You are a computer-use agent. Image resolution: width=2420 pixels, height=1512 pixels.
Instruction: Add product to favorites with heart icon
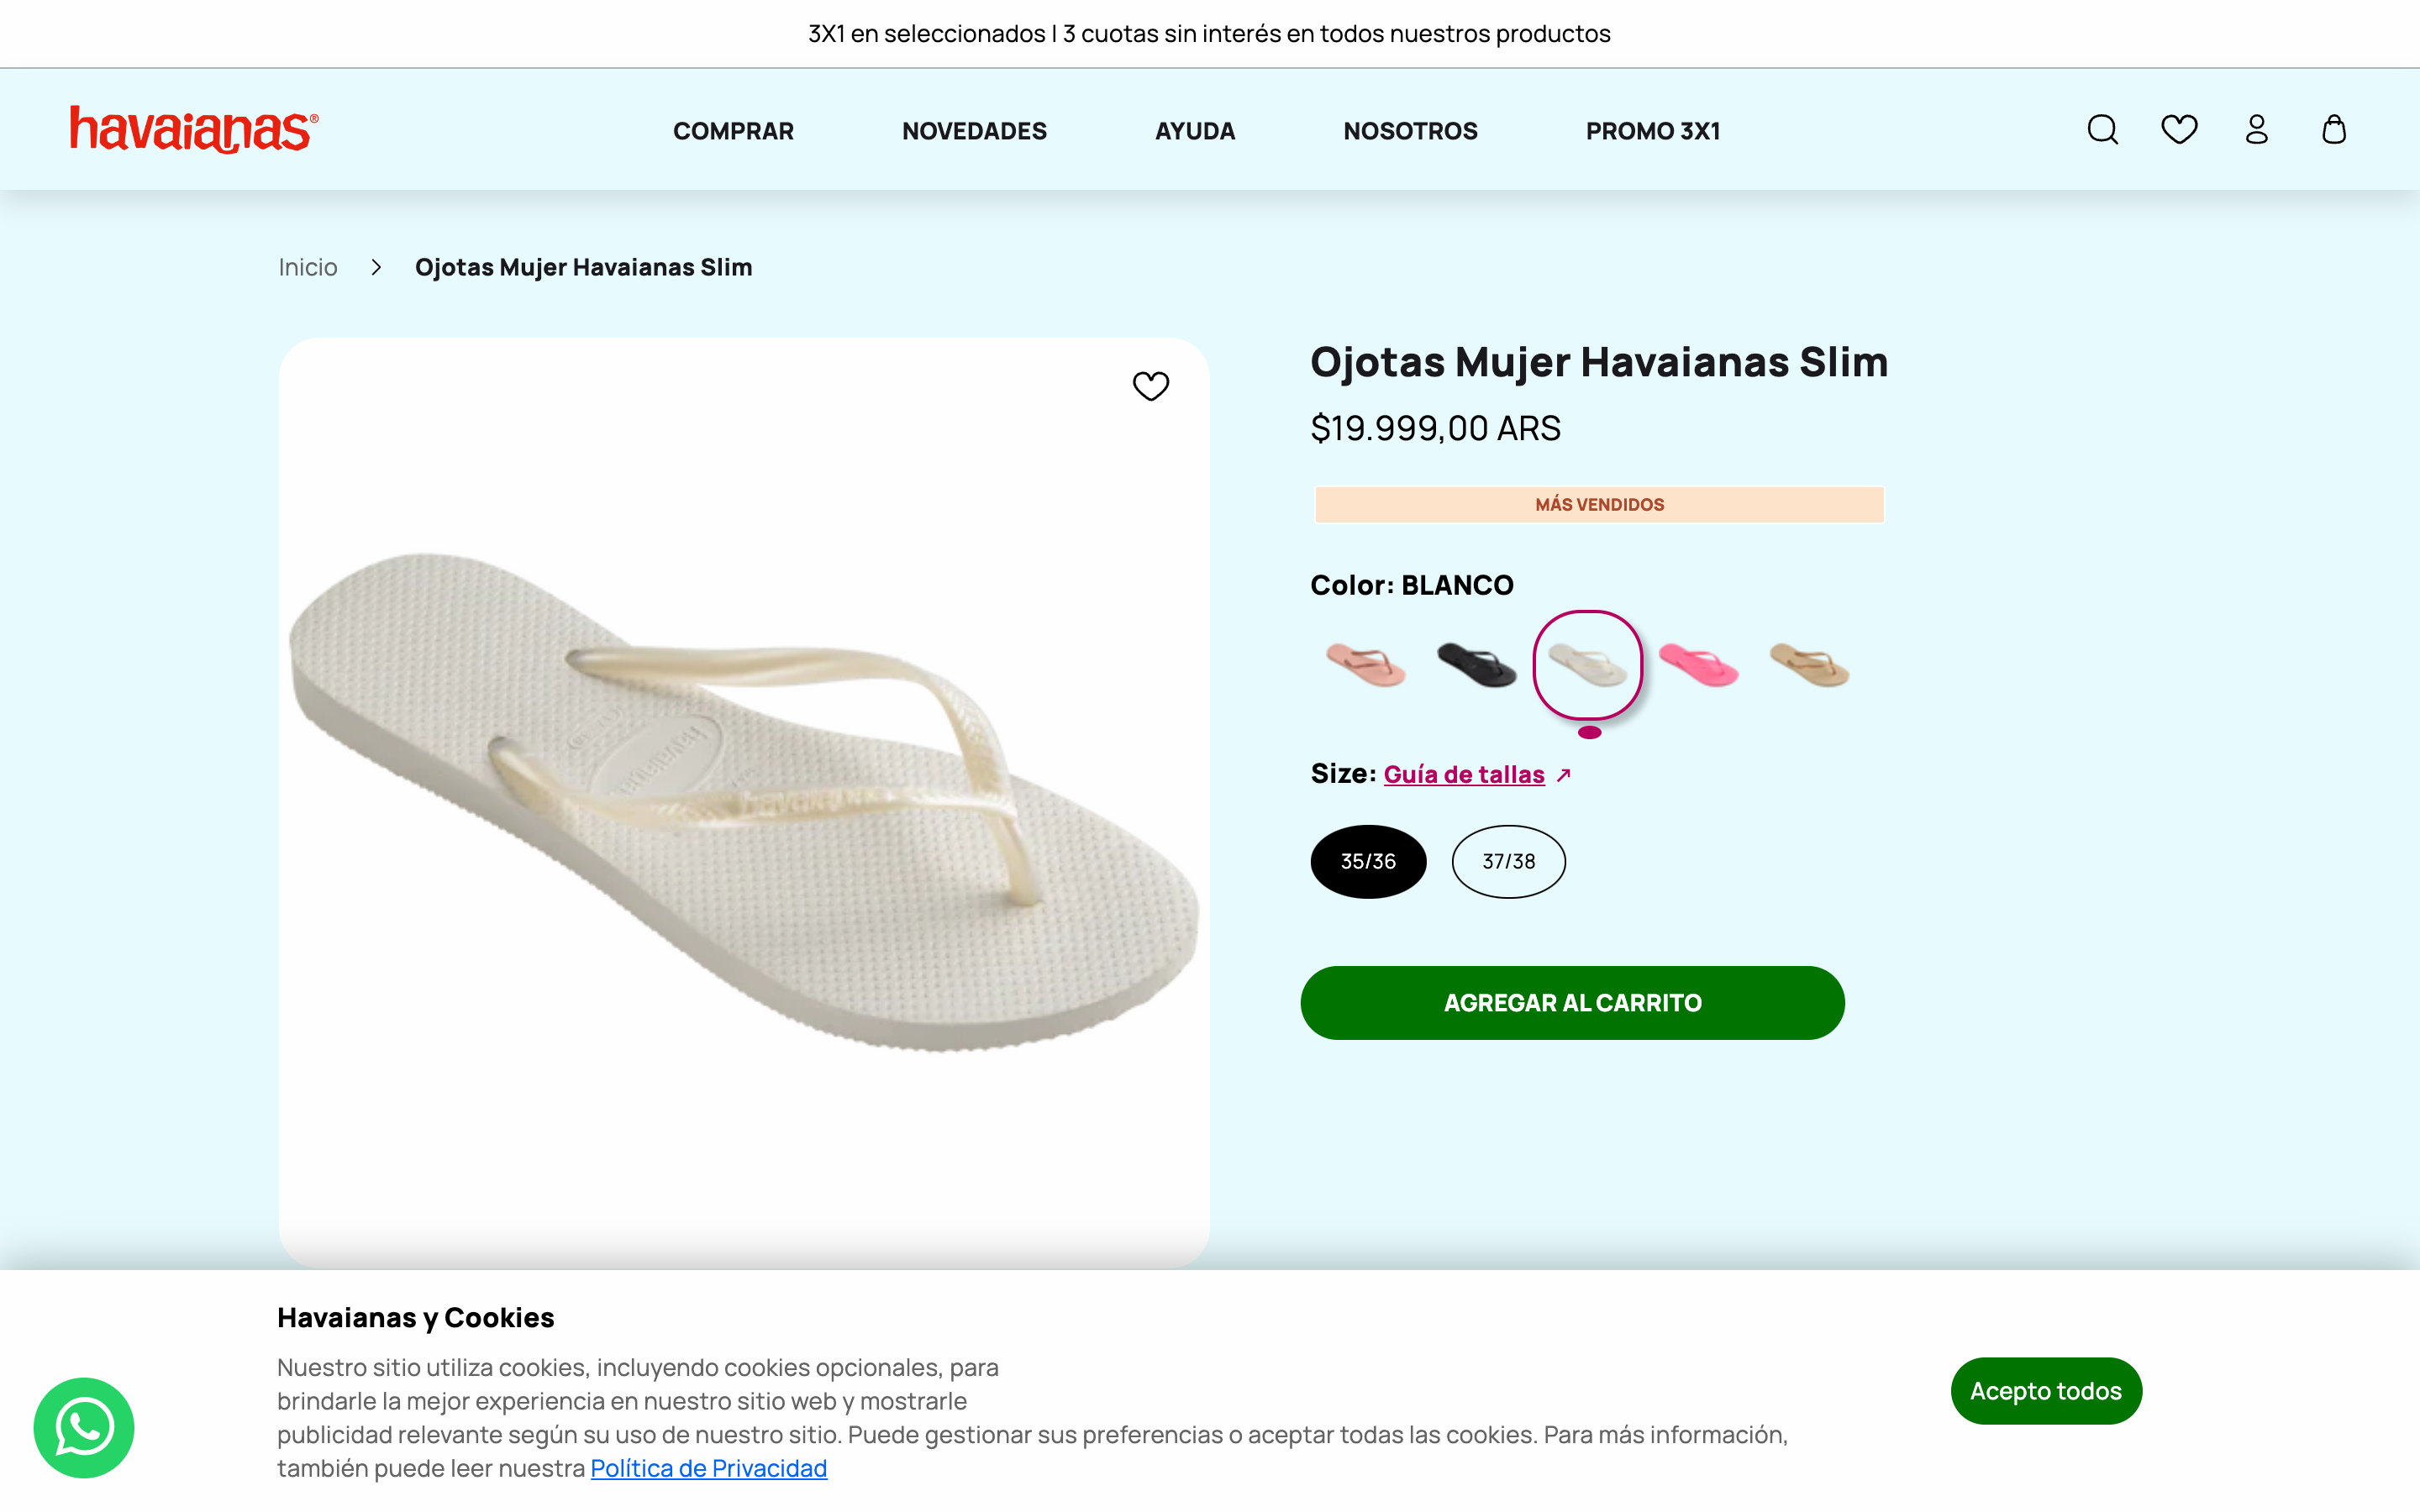(x=1150, y=385)
